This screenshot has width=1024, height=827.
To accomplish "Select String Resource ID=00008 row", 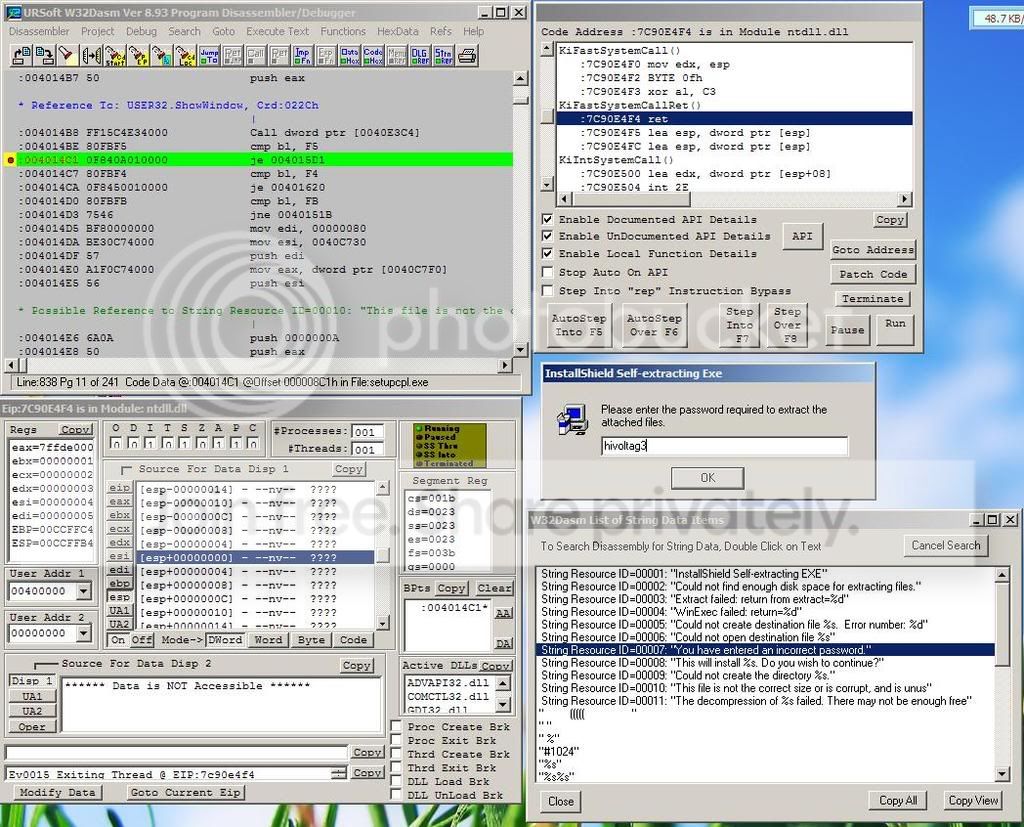I will pos(765,662).
